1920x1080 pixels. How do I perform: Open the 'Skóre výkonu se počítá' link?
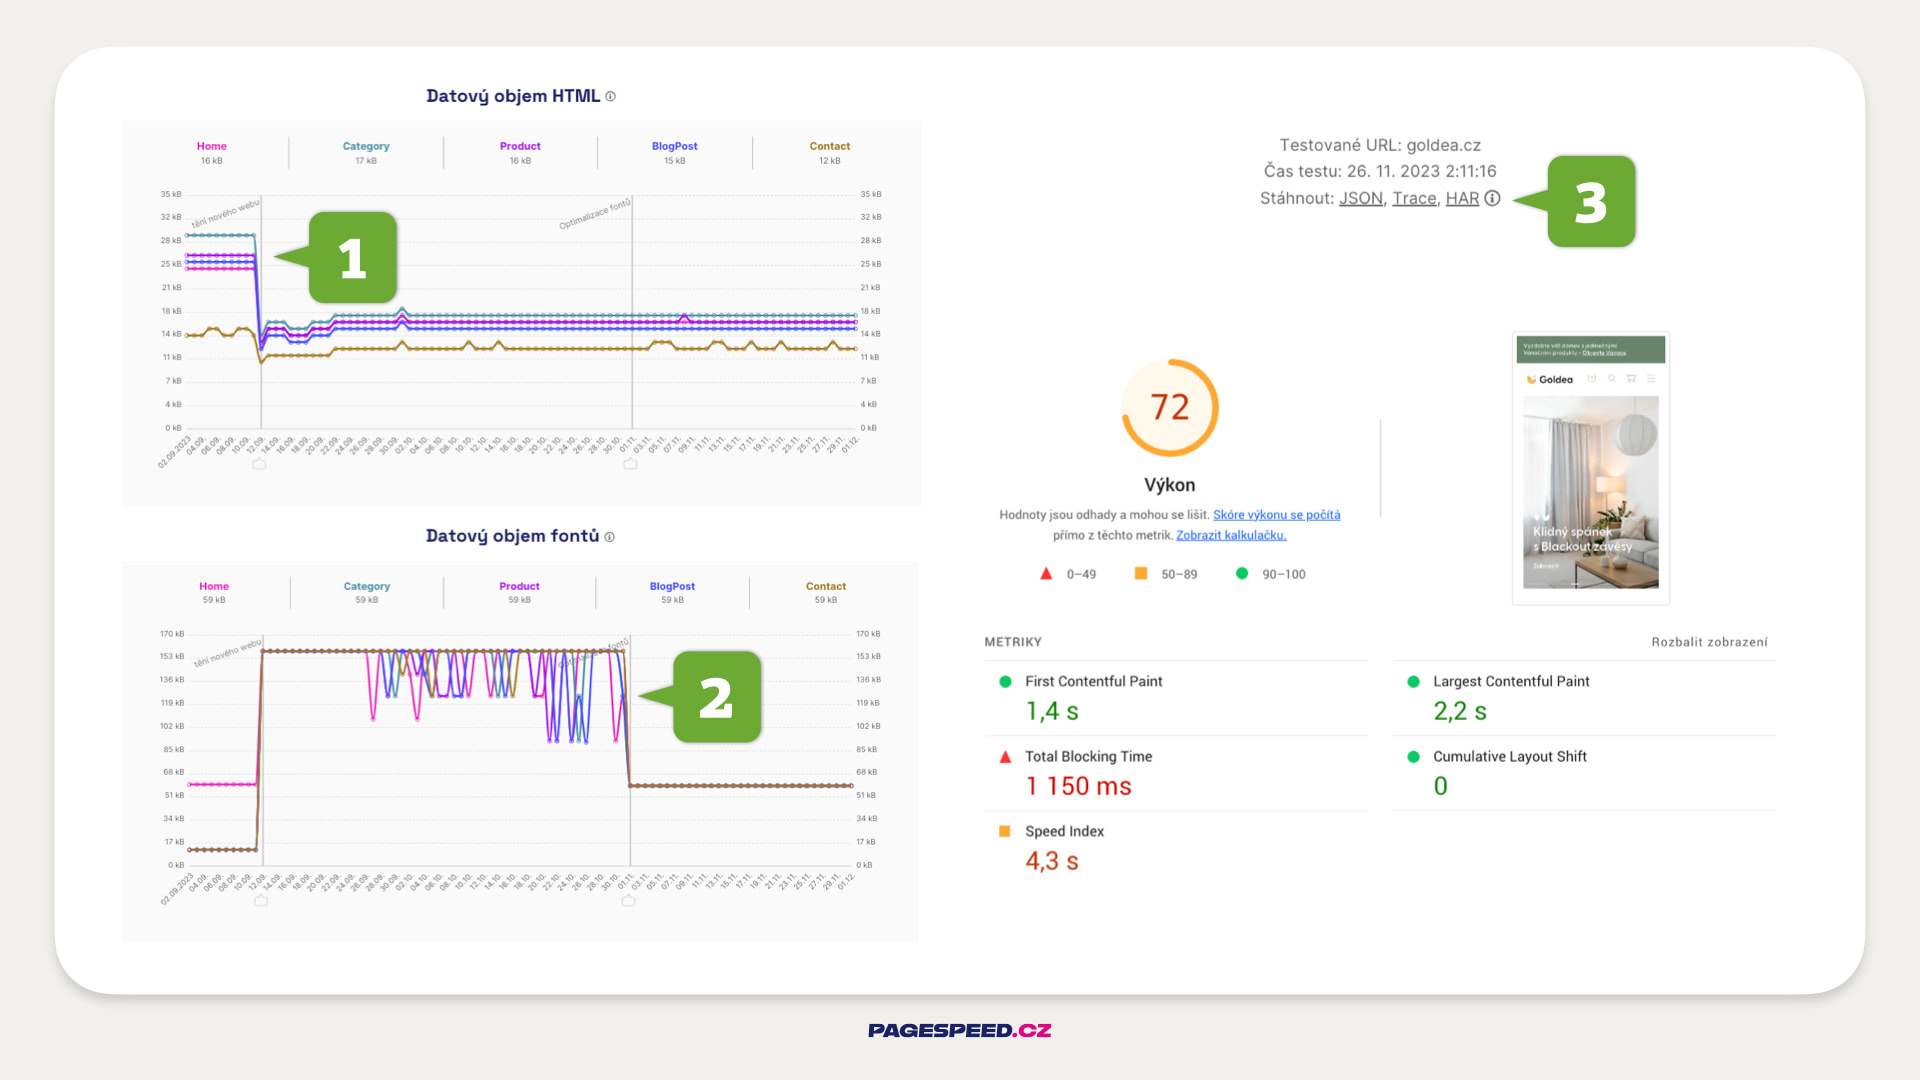(x=1276, y=515)
